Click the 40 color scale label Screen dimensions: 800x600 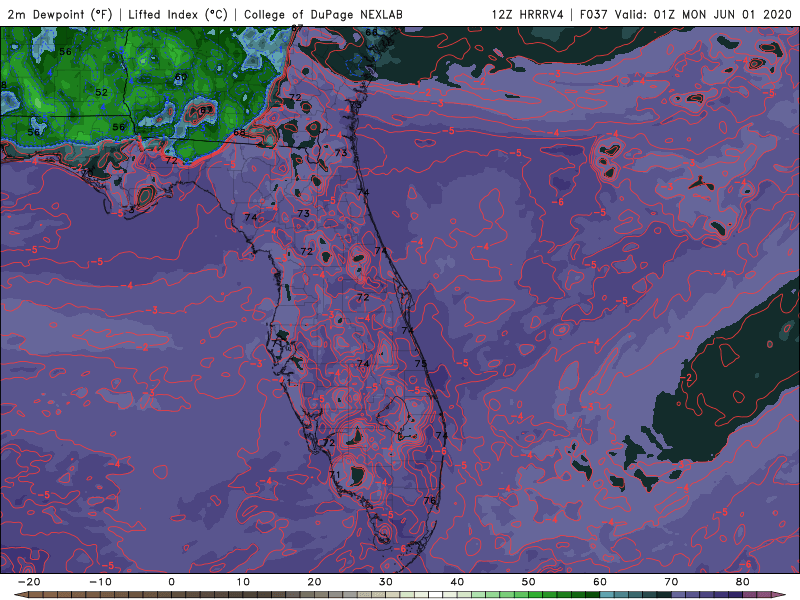point(457,582)
